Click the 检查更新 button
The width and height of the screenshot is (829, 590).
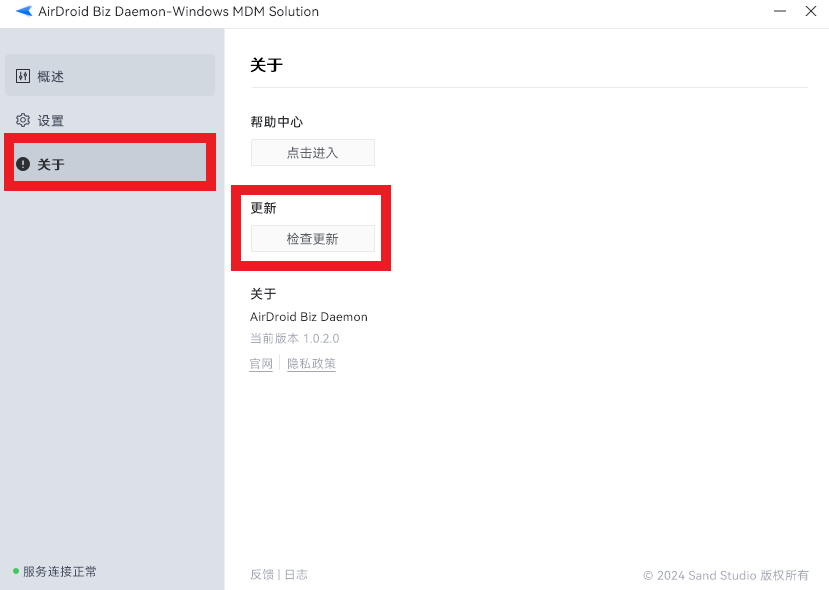tap(312, 239)
